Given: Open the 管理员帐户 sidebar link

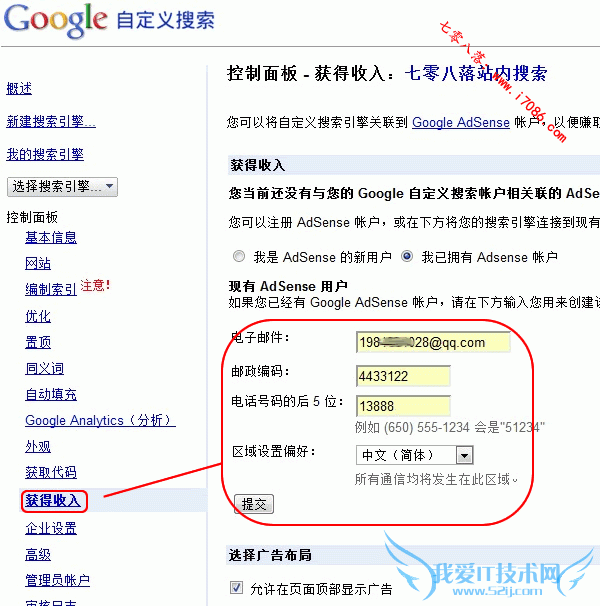Looking at the screenshot, I should pyautogui.click(x=57, y=580).
